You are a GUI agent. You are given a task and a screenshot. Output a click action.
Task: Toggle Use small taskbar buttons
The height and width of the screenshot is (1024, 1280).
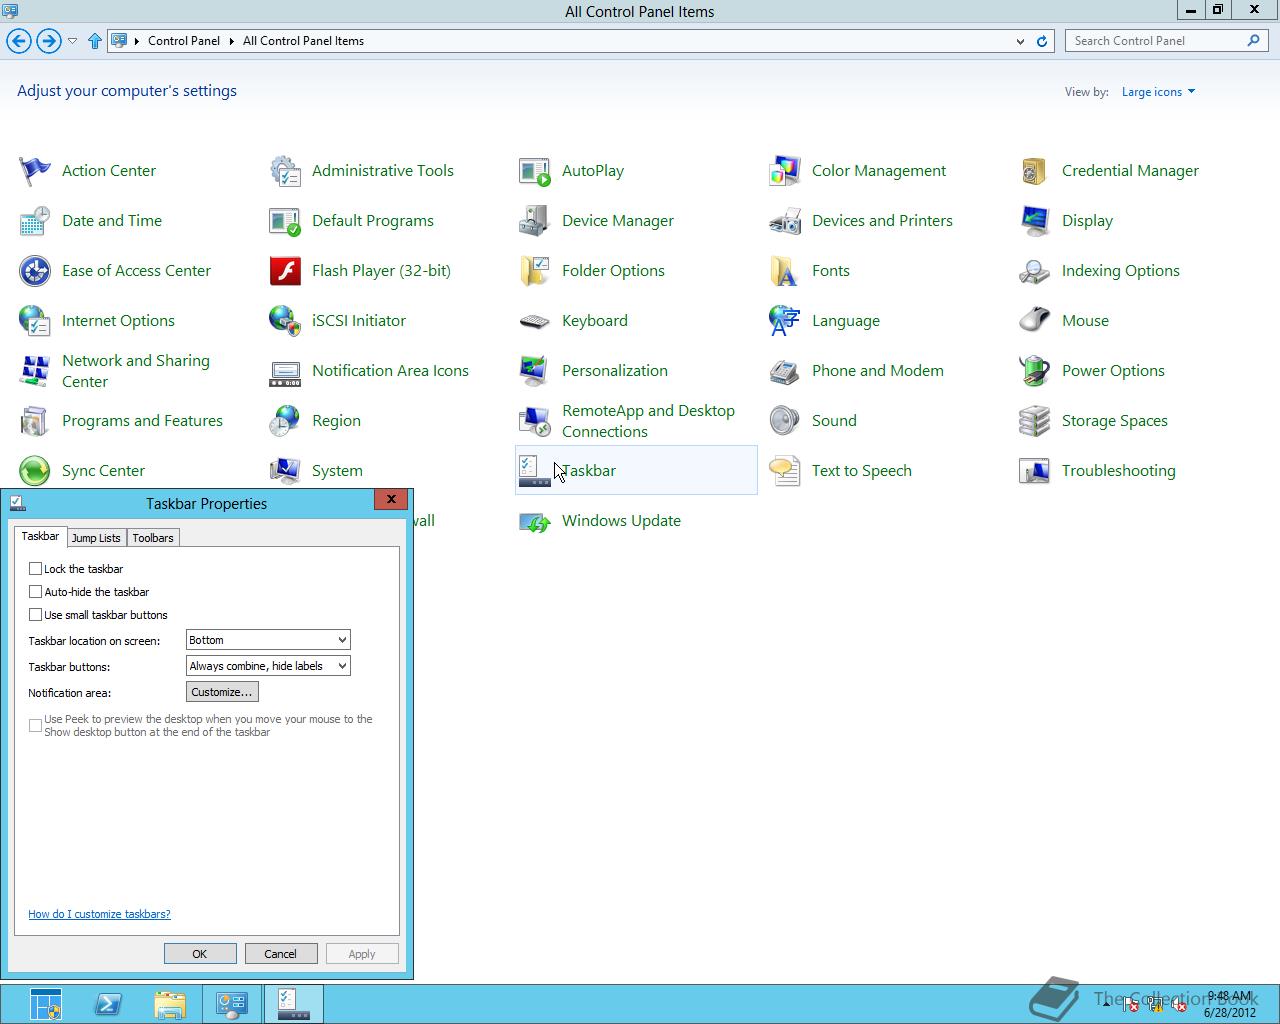[36, 614]
